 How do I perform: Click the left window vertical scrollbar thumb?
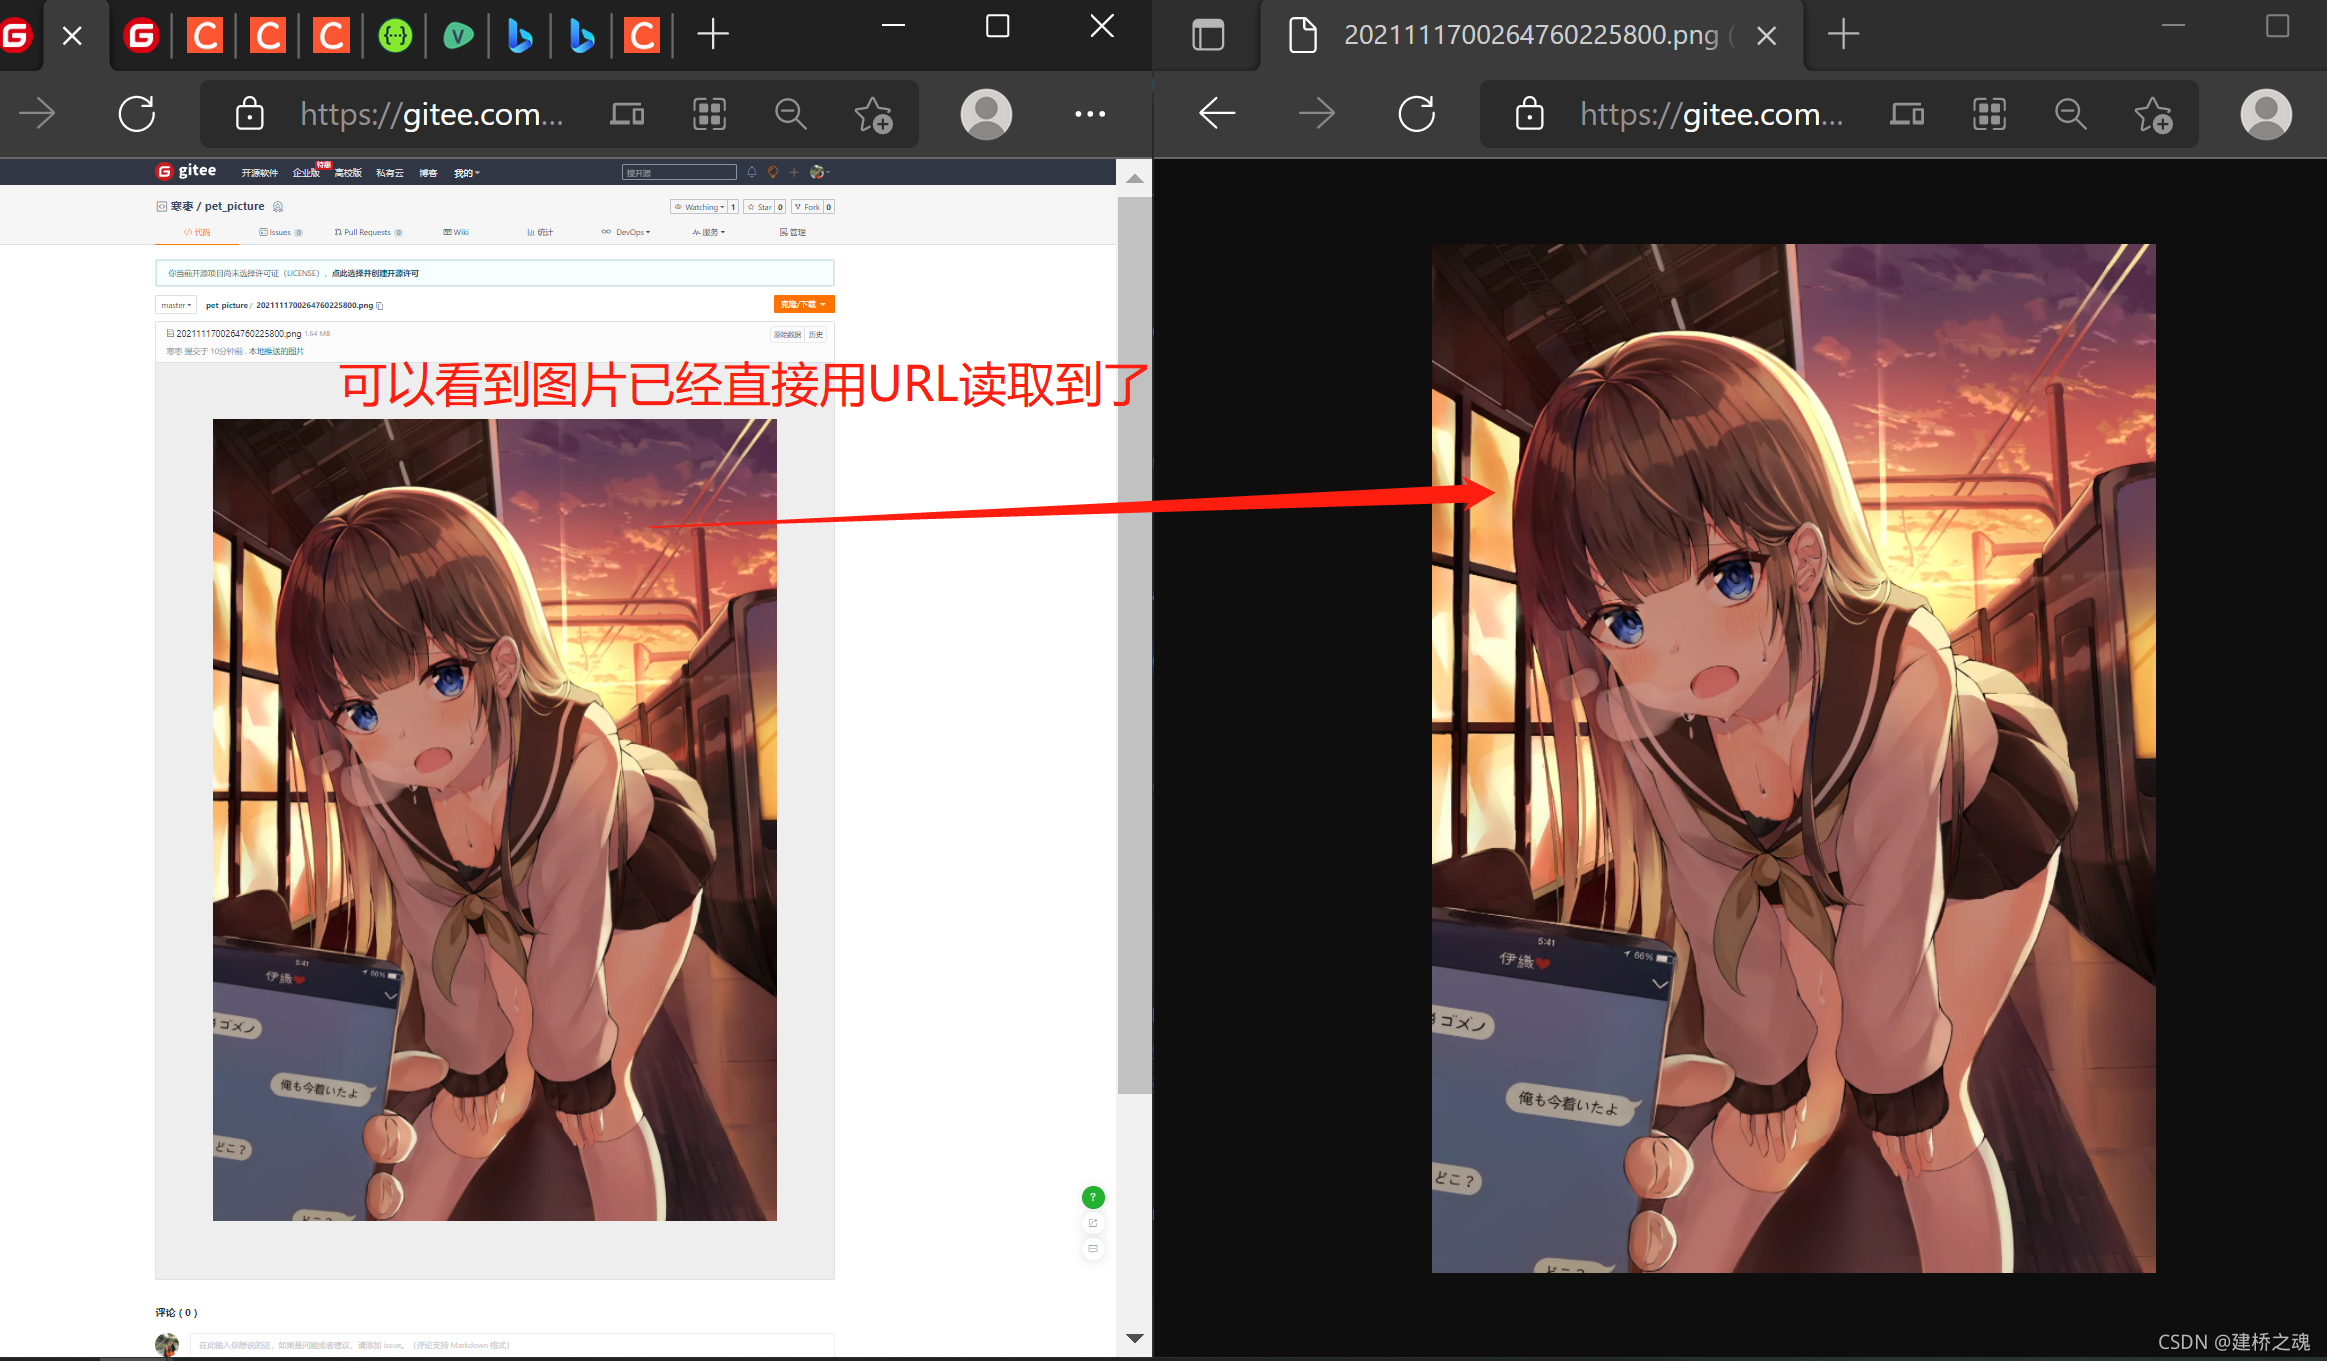click(x=1134, y=645)
